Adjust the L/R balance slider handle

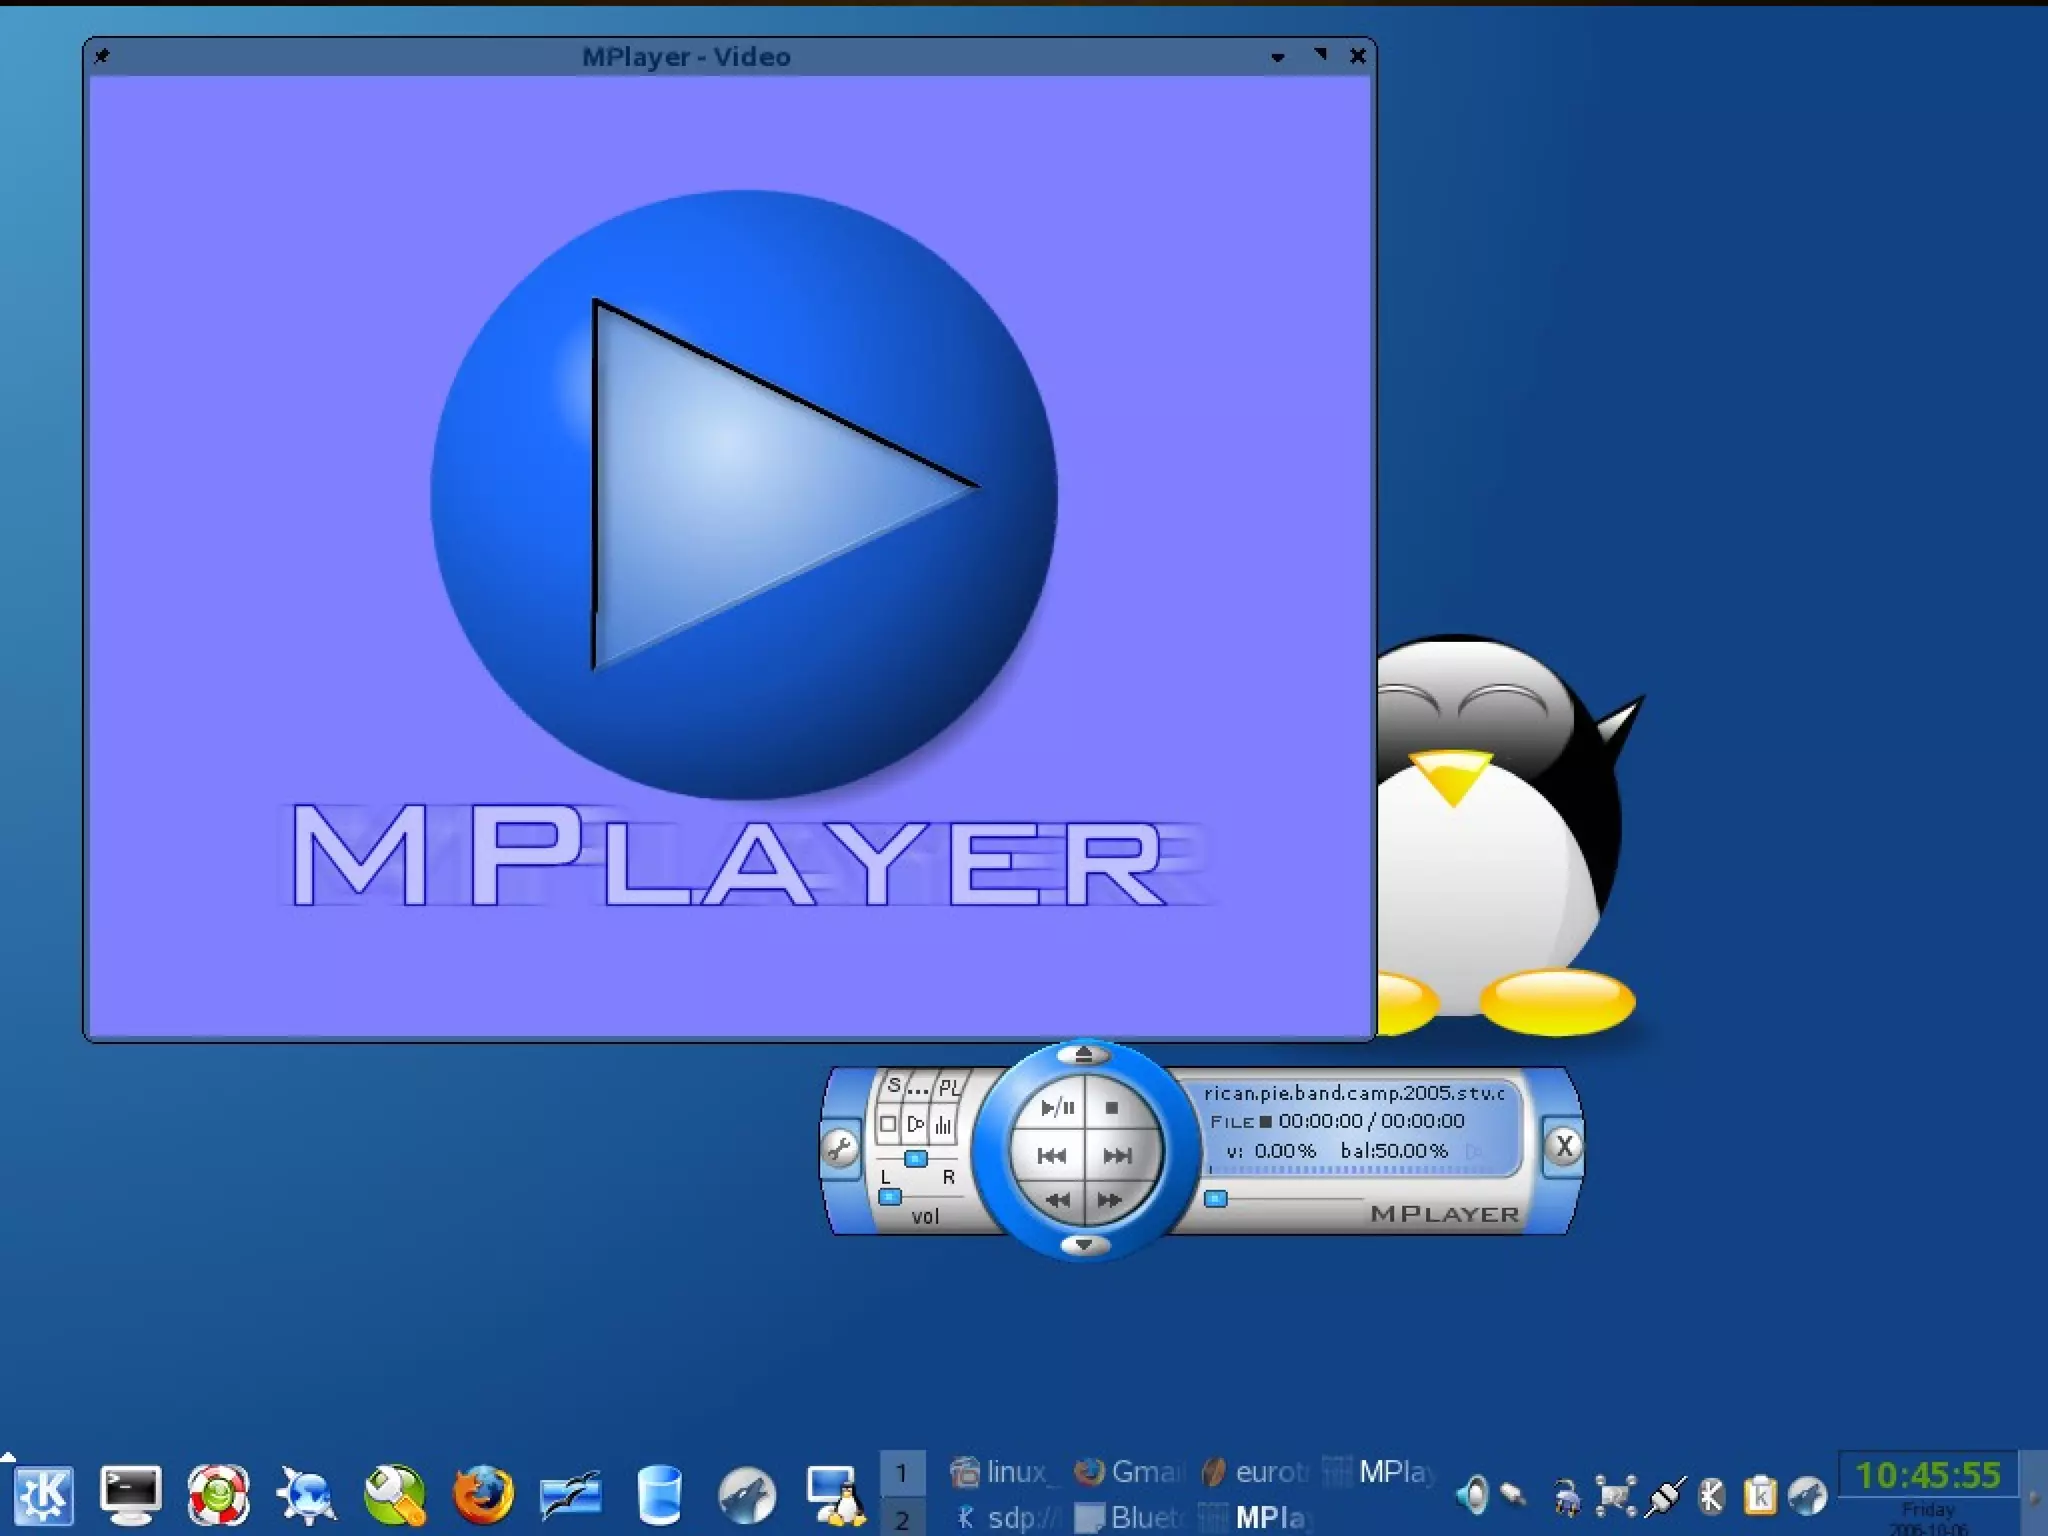[915, 1159]
